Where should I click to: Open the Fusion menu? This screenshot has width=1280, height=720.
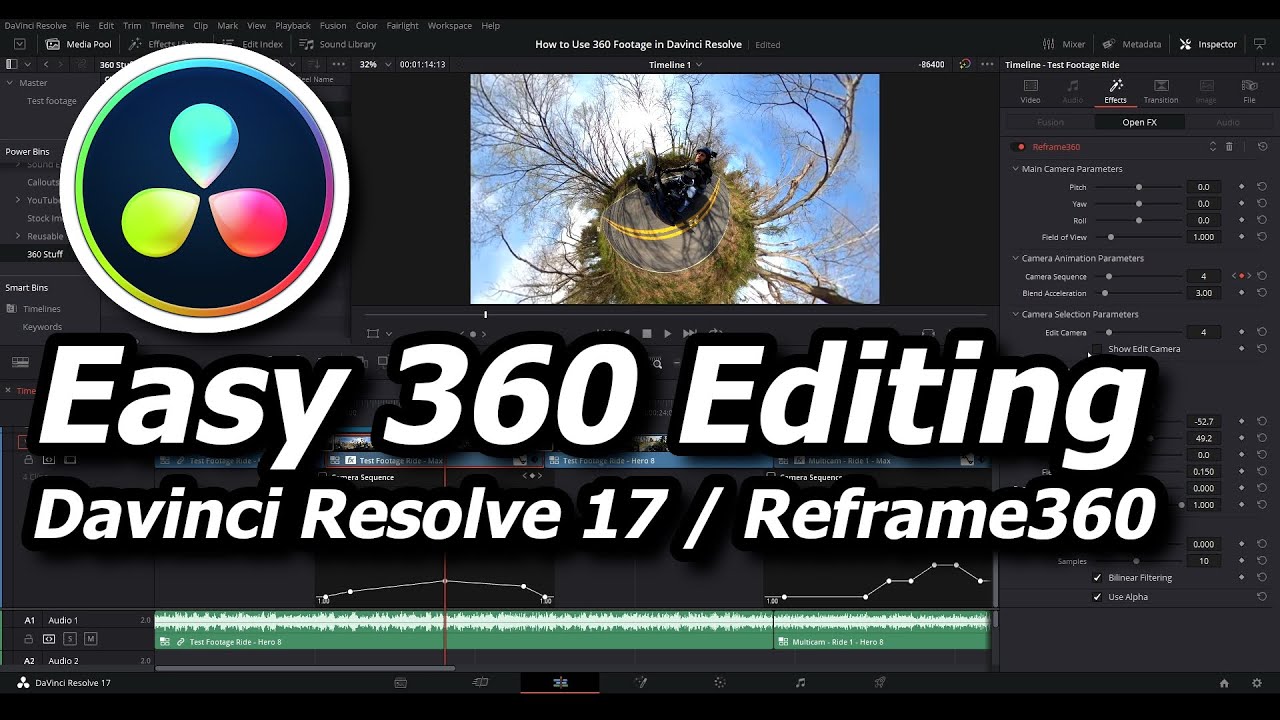[333, 25]
